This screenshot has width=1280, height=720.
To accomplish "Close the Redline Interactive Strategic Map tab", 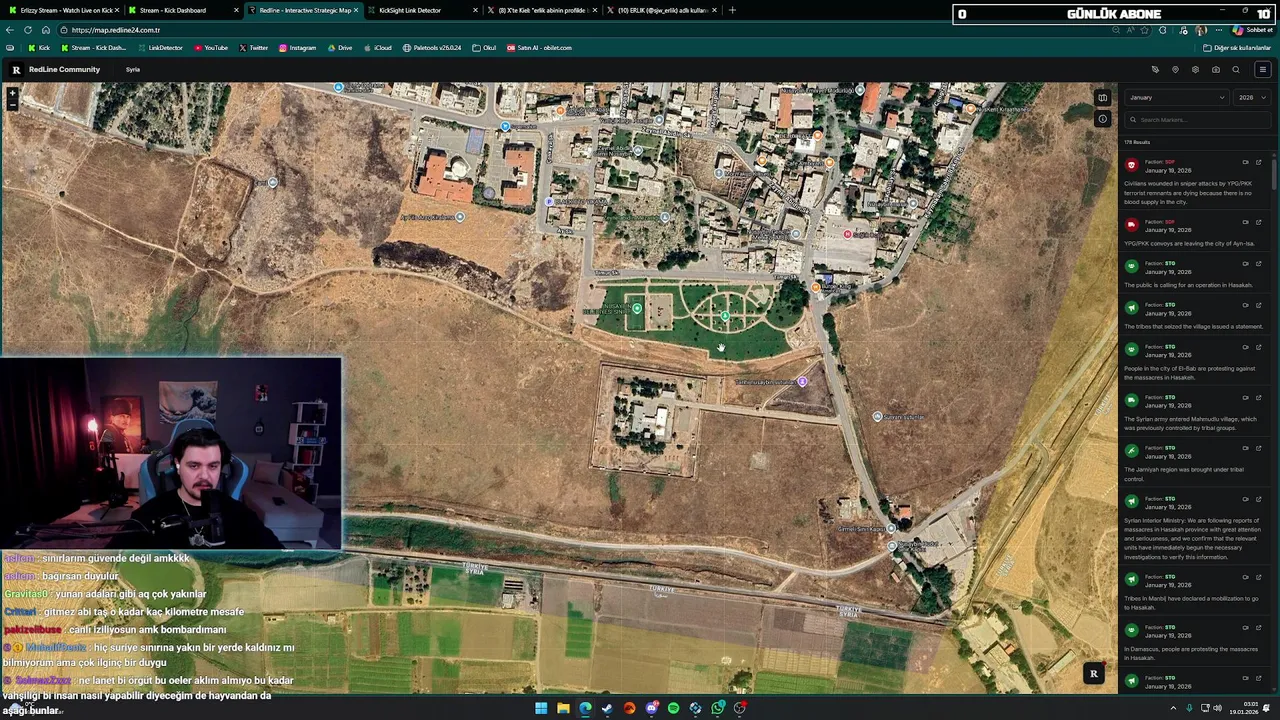I will 356,10.
